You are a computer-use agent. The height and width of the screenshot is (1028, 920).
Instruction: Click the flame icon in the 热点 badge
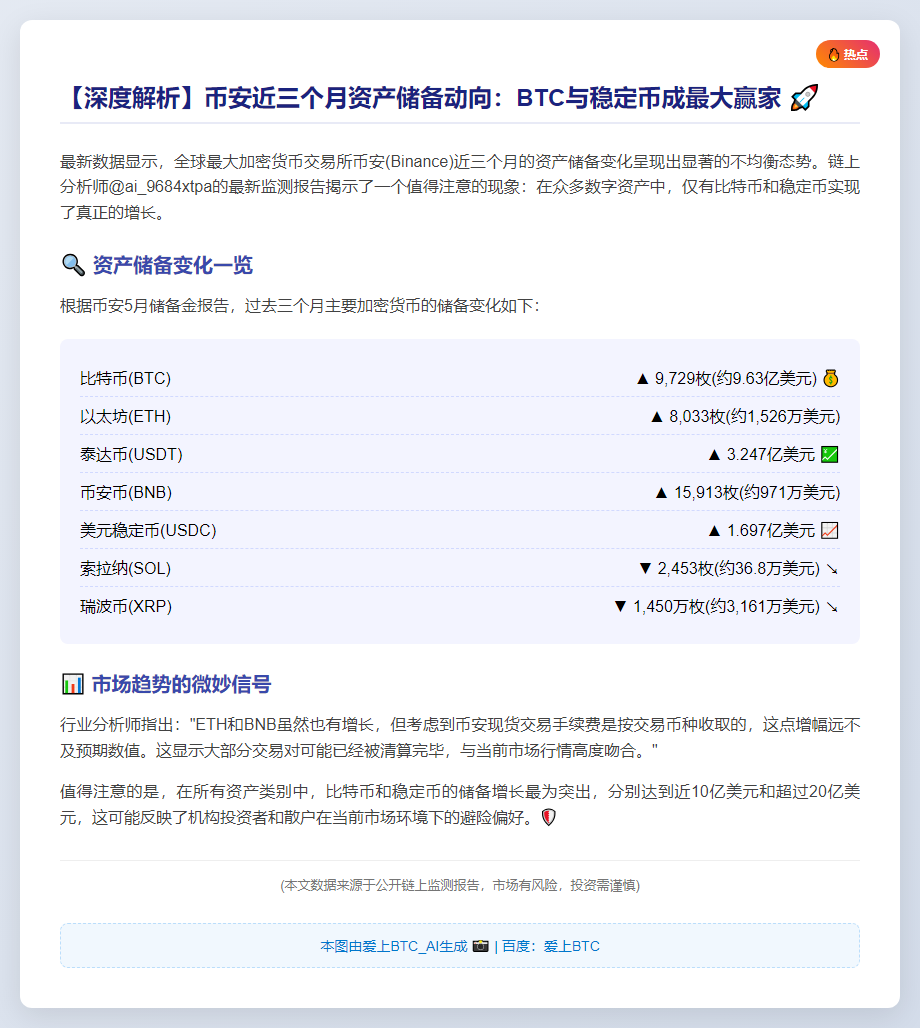click(x=833, y=54)
